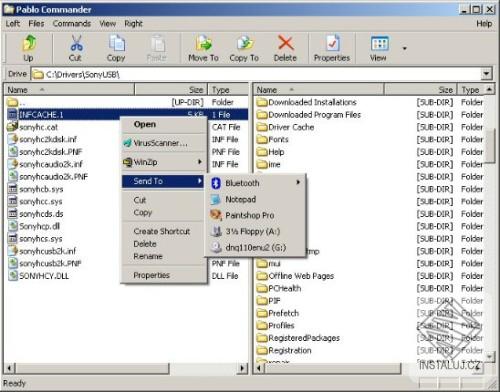Select sonyhcds.ds file

tap(41, 214)
